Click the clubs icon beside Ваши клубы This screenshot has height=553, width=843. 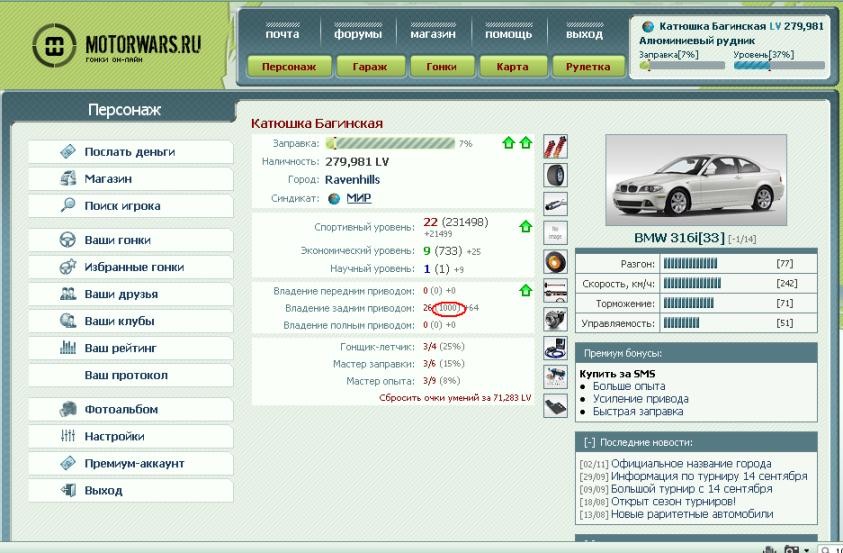pyautogui.click(x=68, y=321)
